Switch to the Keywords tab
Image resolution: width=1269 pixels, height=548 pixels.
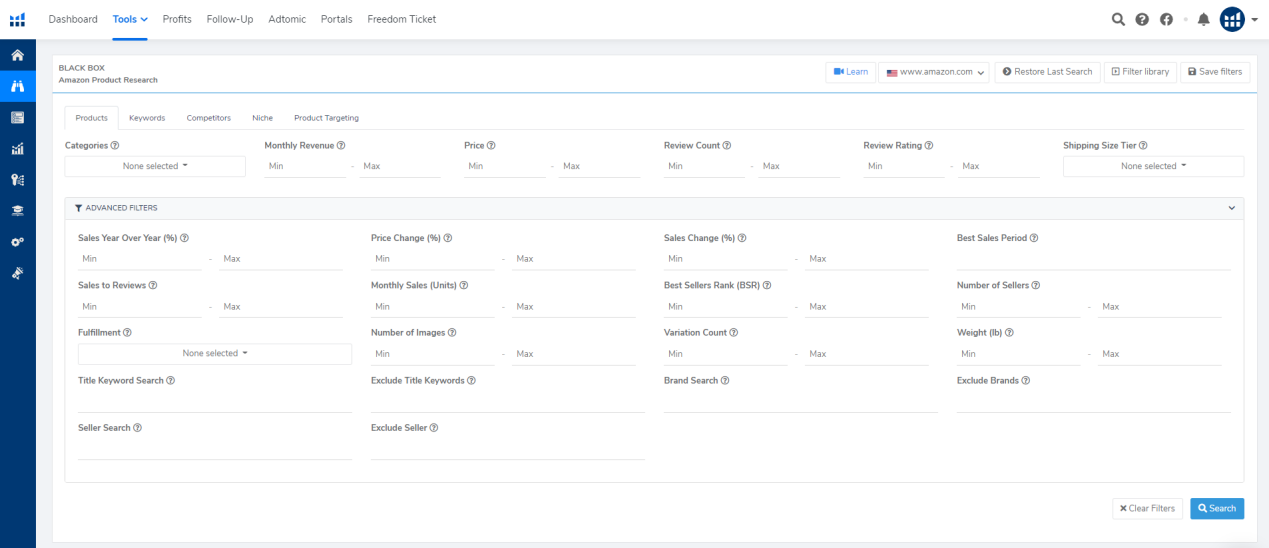(147, 118)
